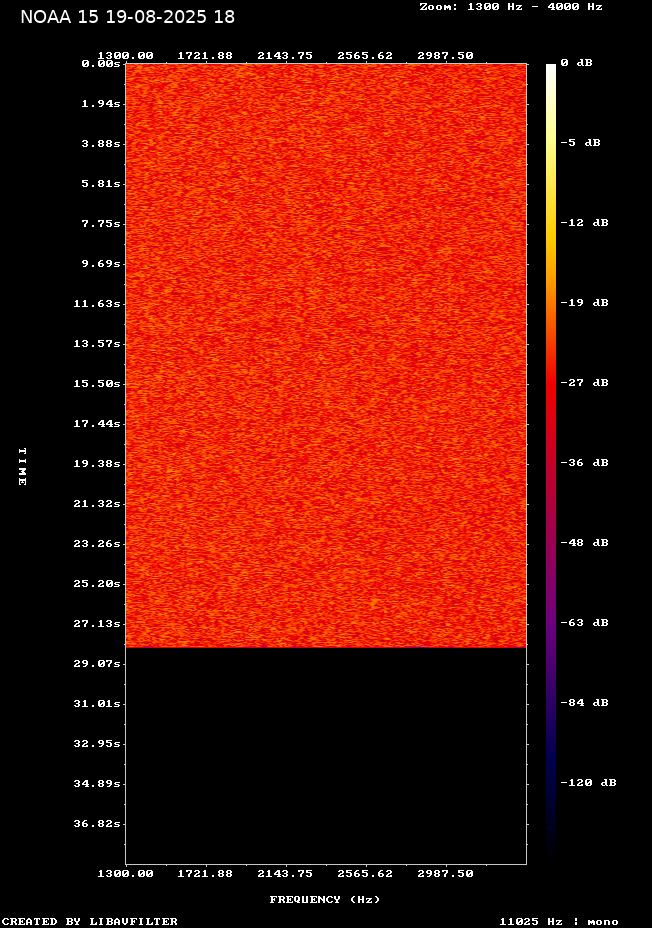652x928 pixels.
Task: Select the '-36 dB' scale label
Action: point(585,462)
